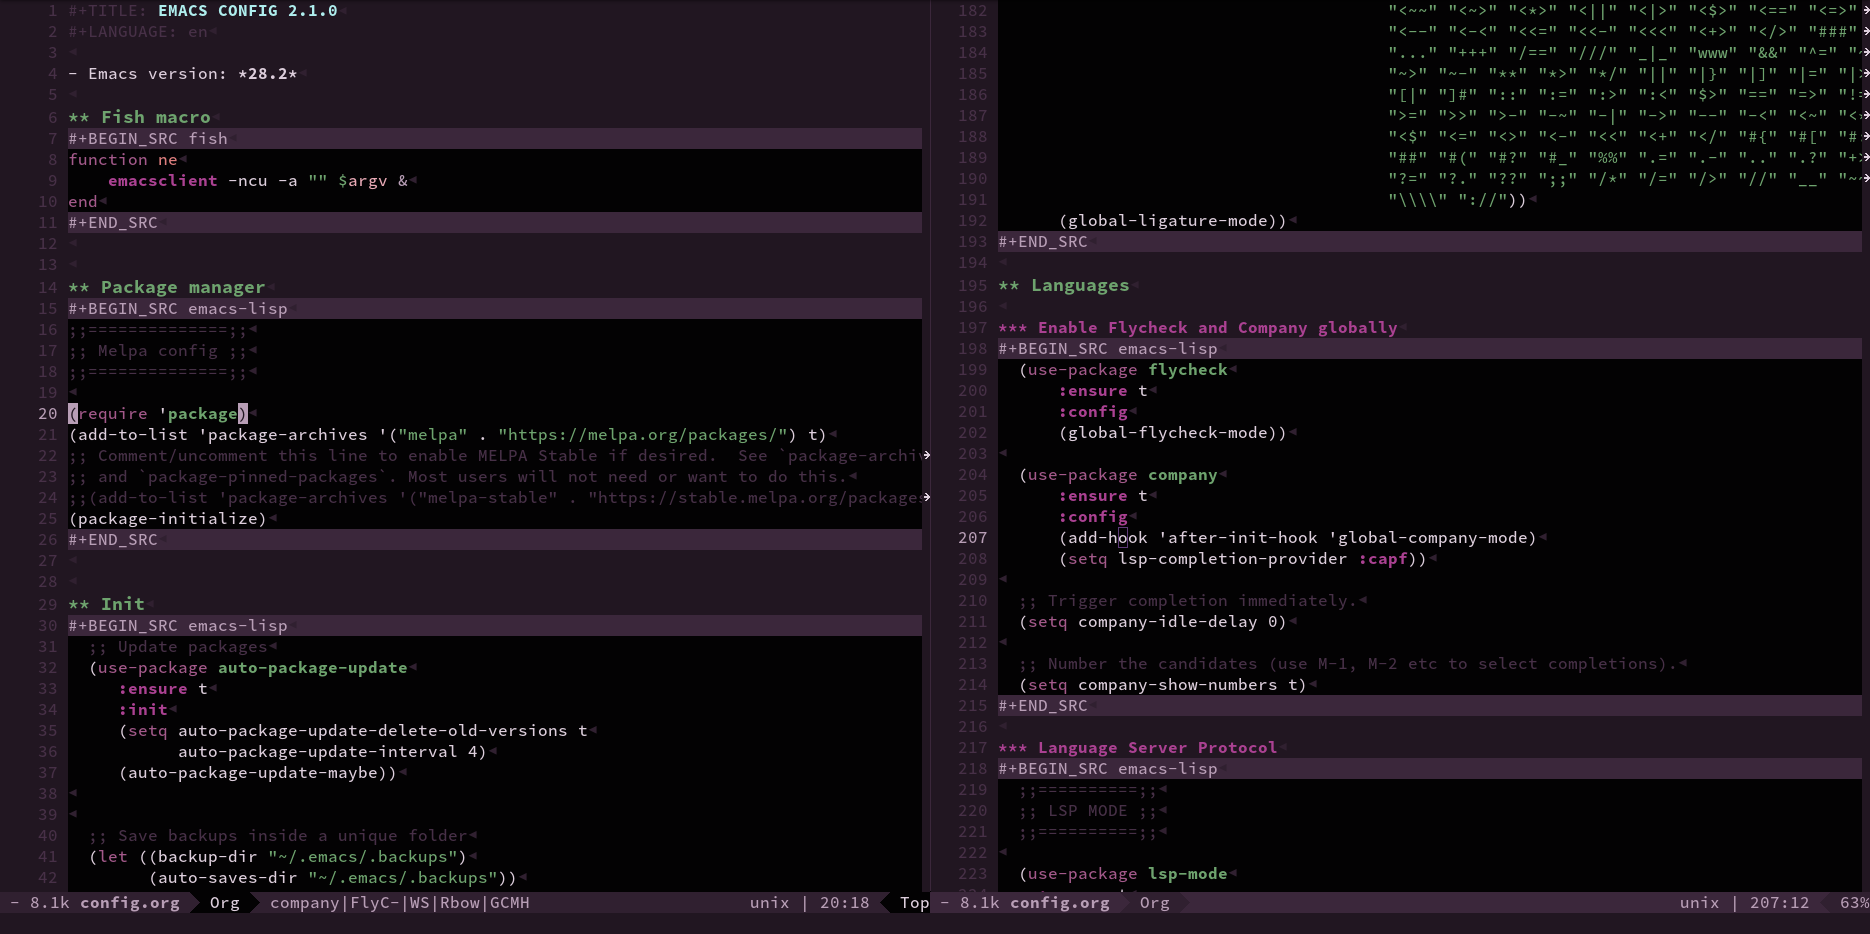This screenshot has height=934, width=1870.
Task: Click line number 207 in right gutter
Action: click(972, 537)
